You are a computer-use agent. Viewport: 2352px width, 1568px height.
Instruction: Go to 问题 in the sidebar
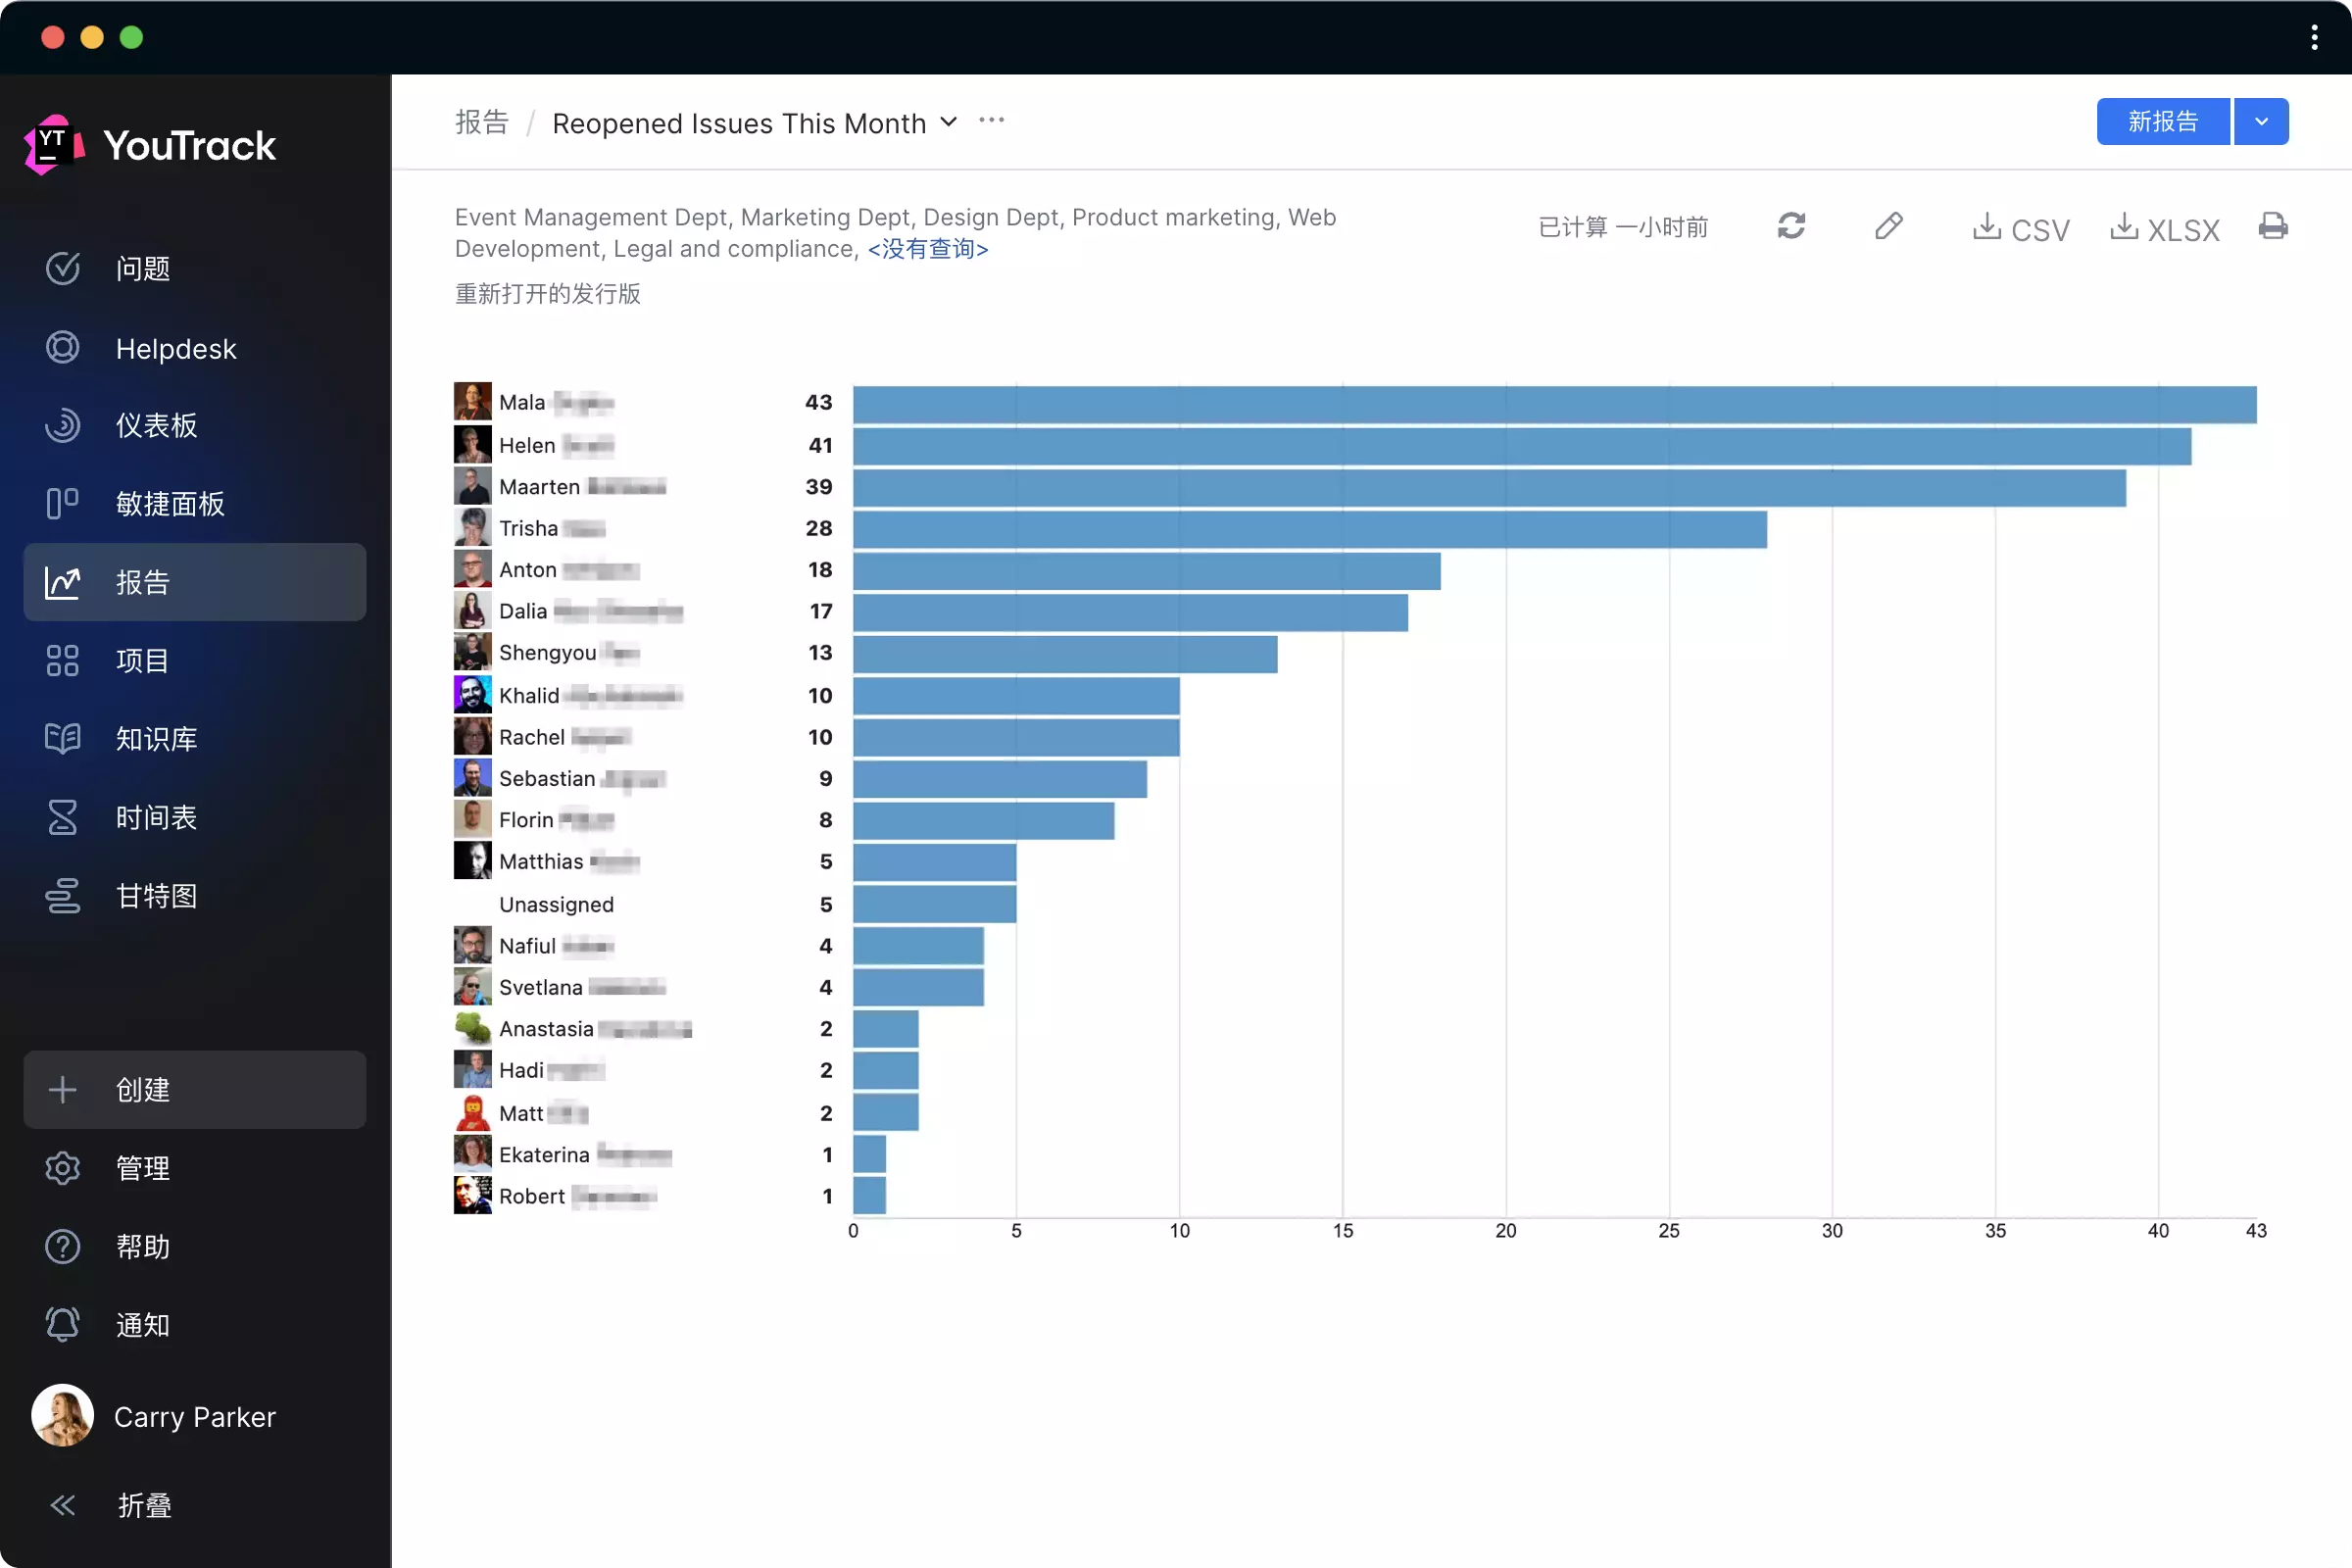142,268
